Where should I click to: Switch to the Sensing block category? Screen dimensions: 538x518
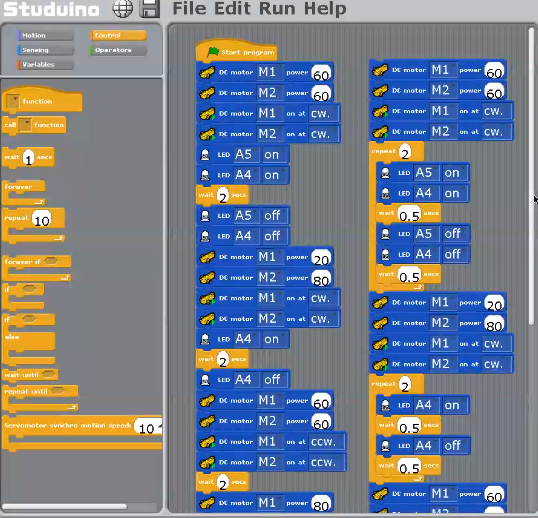pyautogui.click(x=45, y=50)
